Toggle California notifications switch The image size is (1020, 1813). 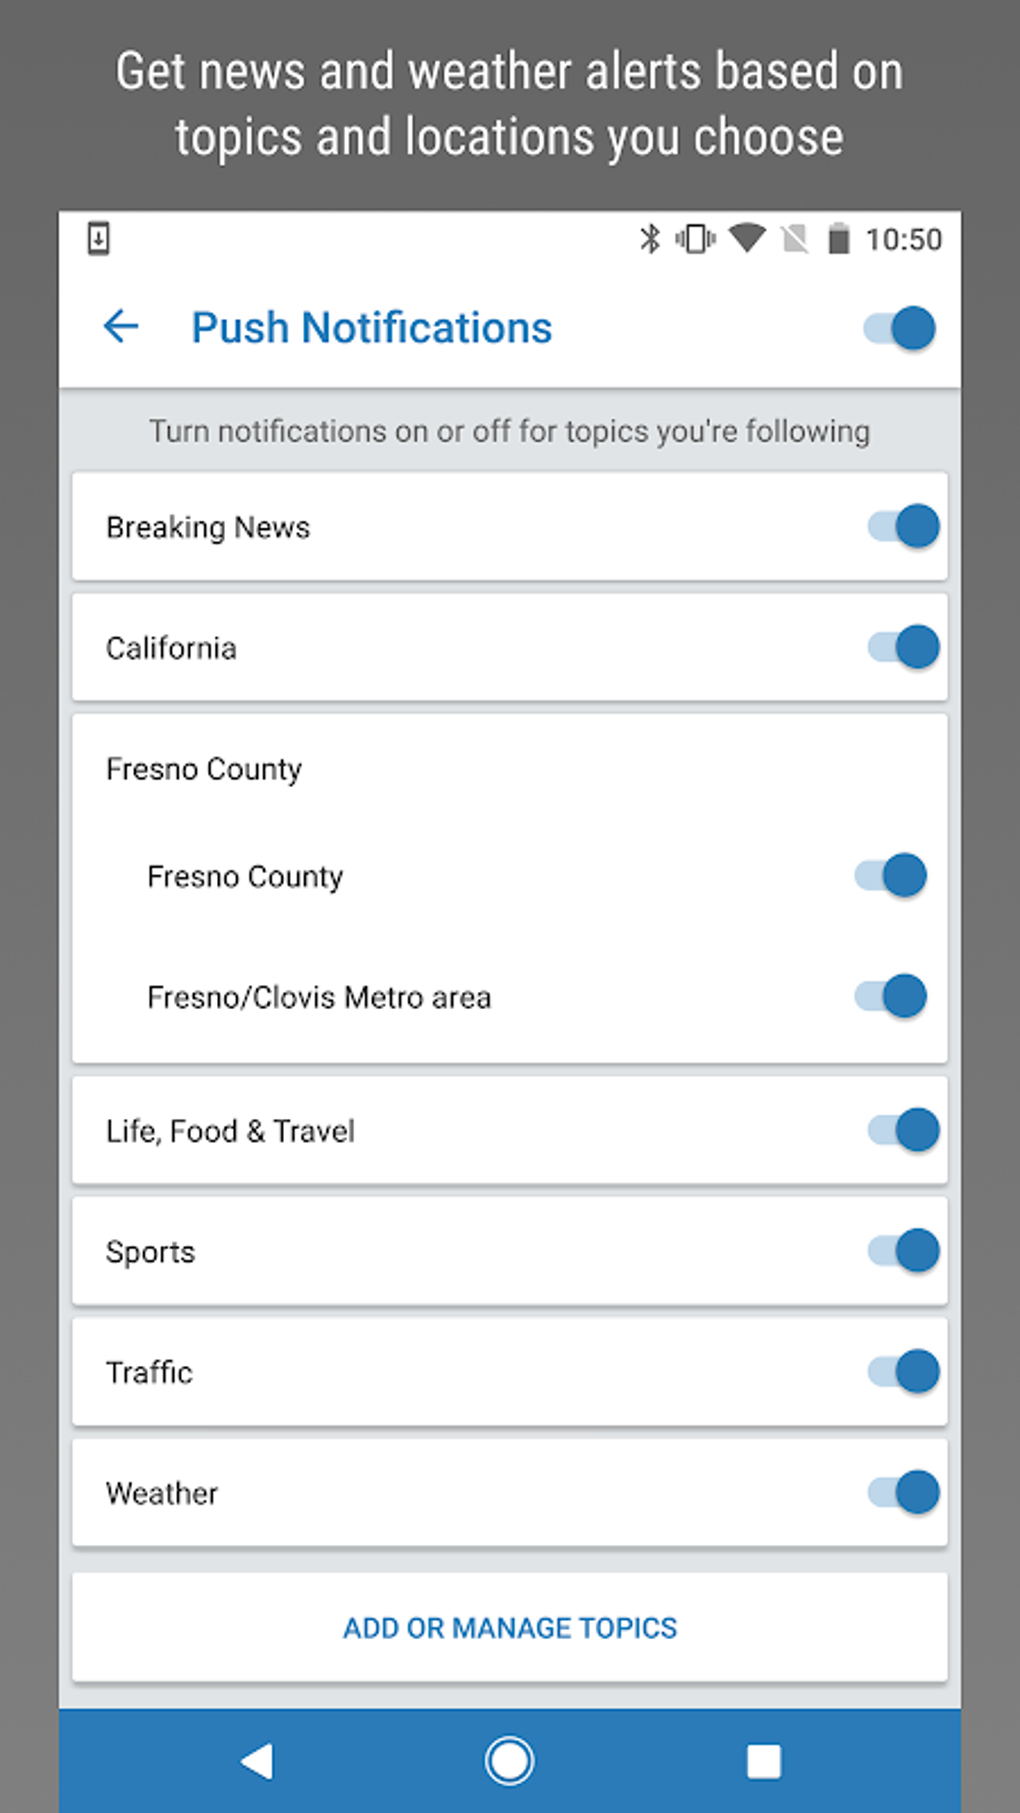(903, 647)
